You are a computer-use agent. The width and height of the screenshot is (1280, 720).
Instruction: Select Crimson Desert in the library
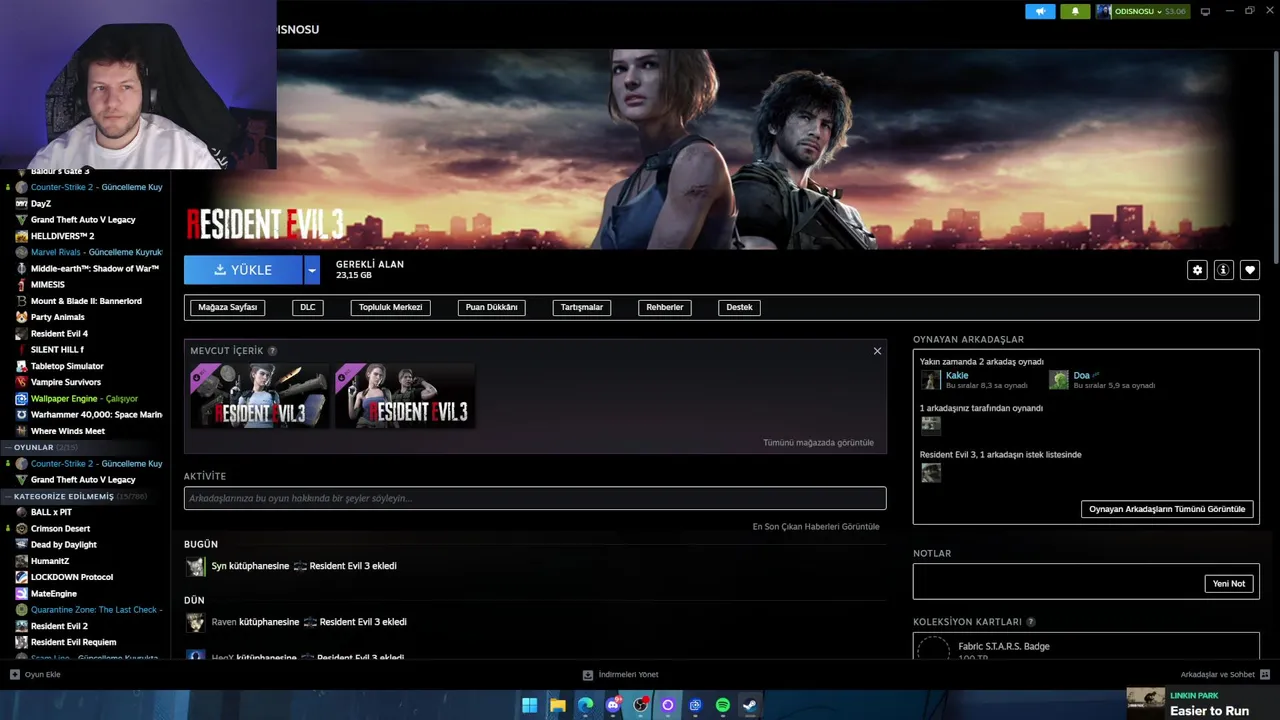point(60,529)
